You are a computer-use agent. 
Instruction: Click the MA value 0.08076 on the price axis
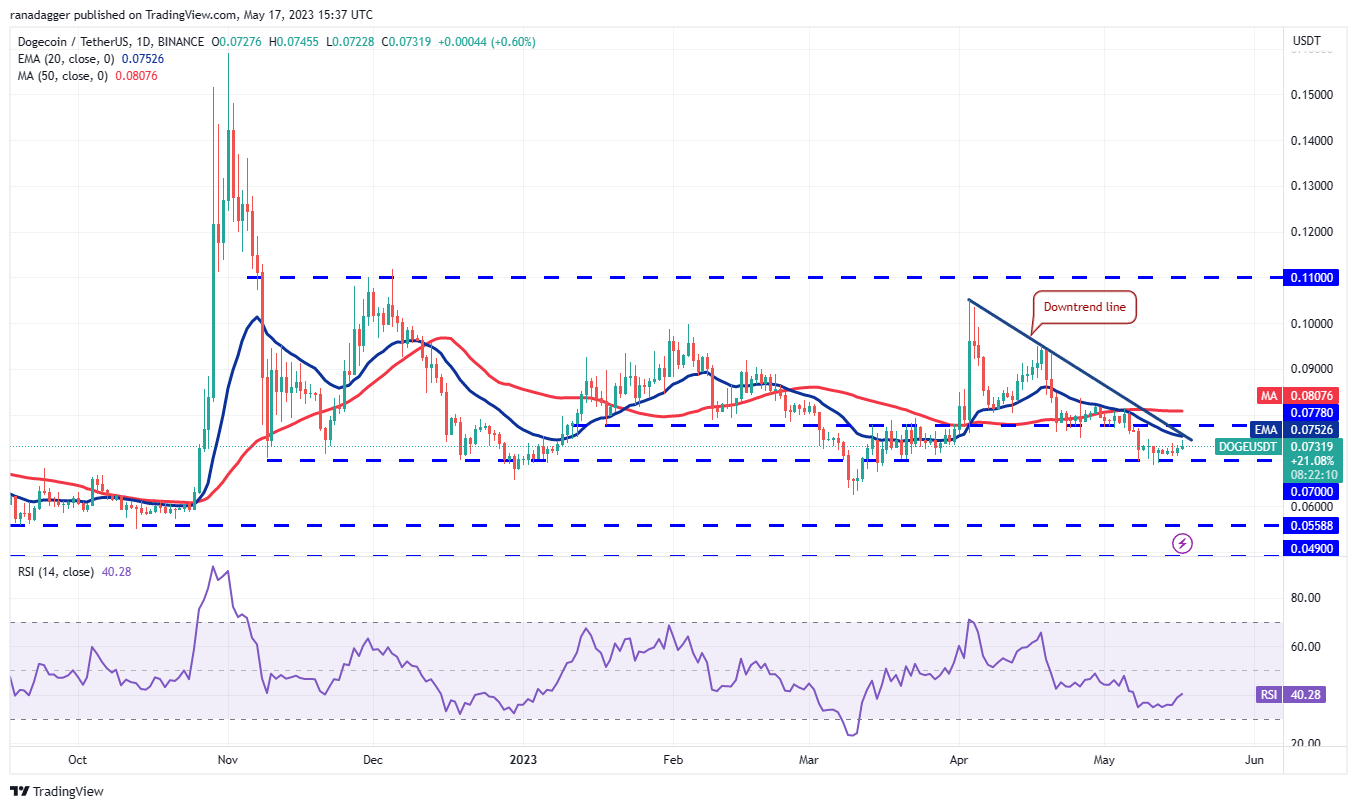pos(1310,395)
